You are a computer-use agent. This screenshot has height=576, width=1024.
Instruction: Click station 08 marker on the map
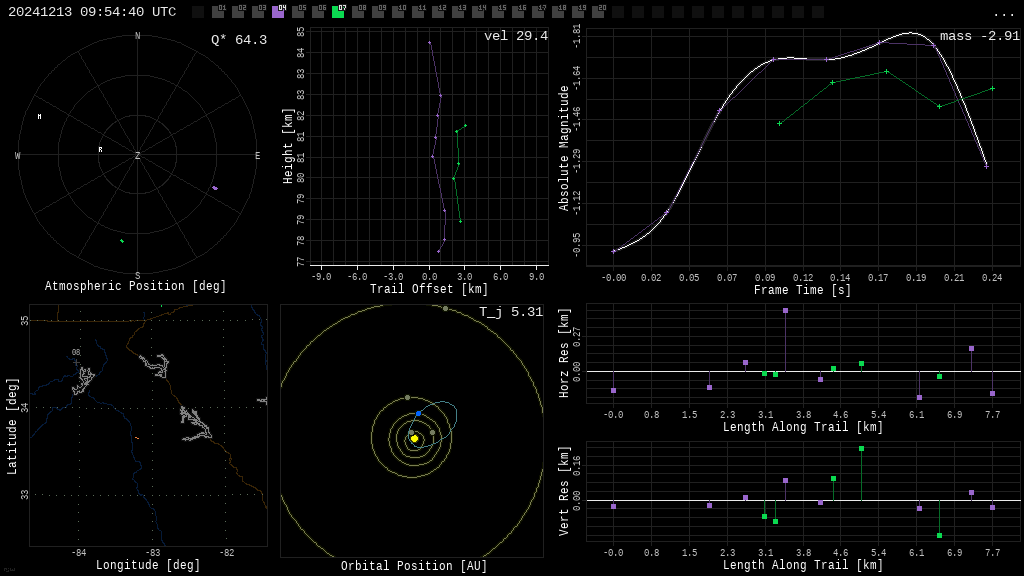click(76, 361)
